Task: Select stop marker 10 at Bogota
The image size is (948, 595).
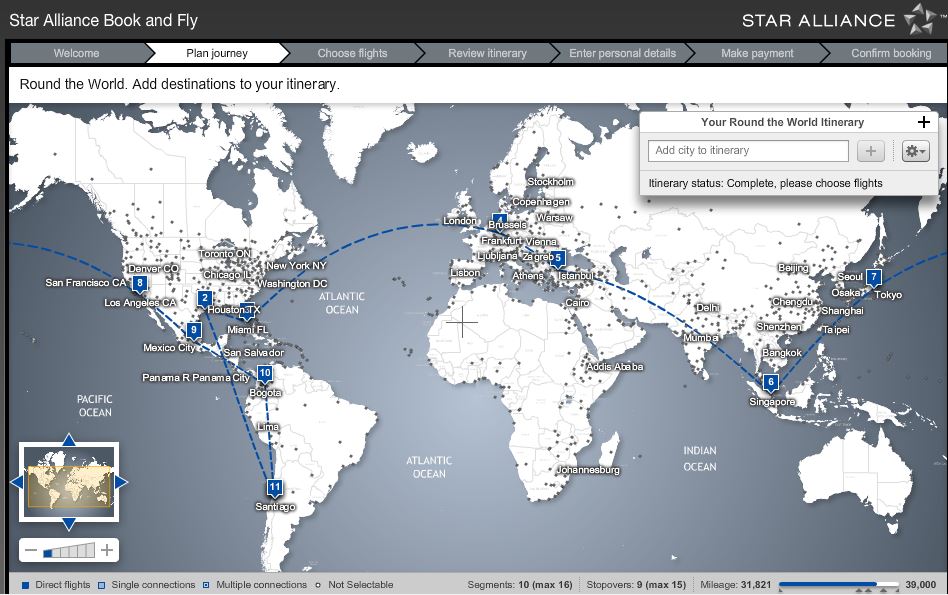Action: (x=264, y=373)
